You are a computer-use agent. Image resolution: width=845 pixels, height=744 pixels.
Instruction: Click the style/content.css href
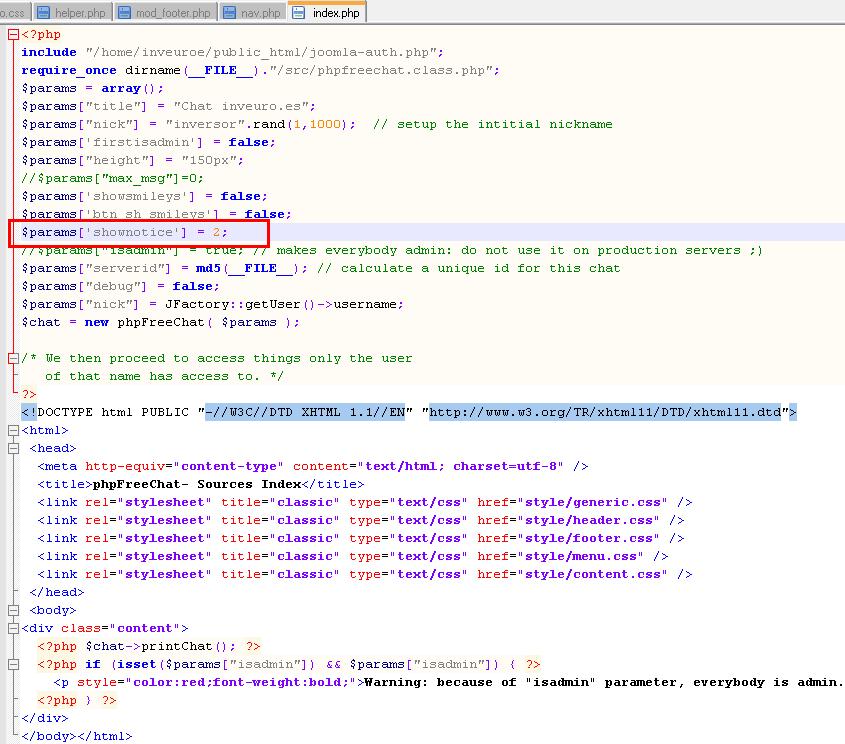coord(592,574)
